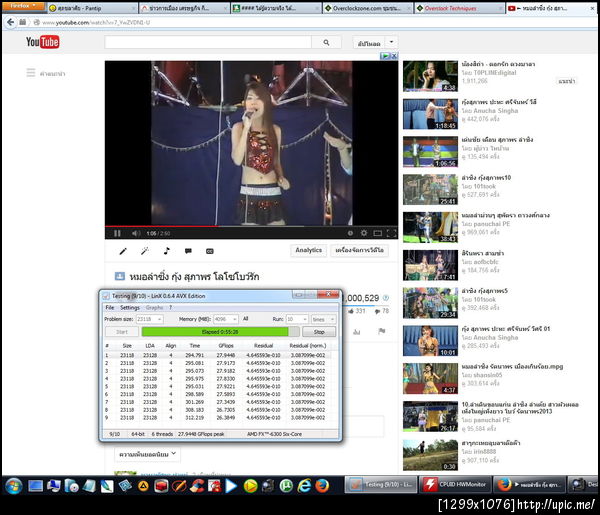
Task: Switch to Overclockzone.com browser tab
Action: point(367,8)
